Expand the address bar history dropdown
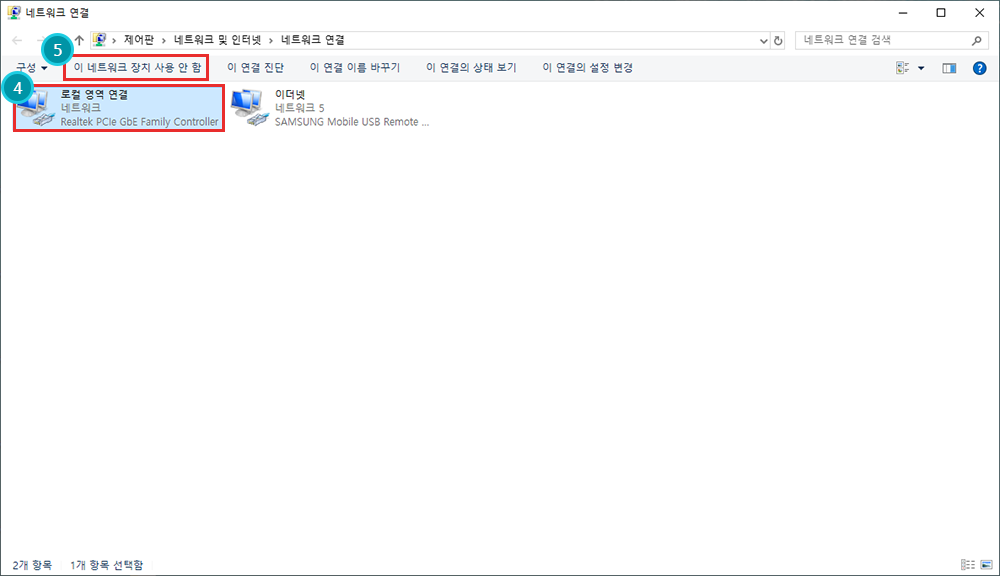Viewport: 1000px width, 576px height. point(763,40)
